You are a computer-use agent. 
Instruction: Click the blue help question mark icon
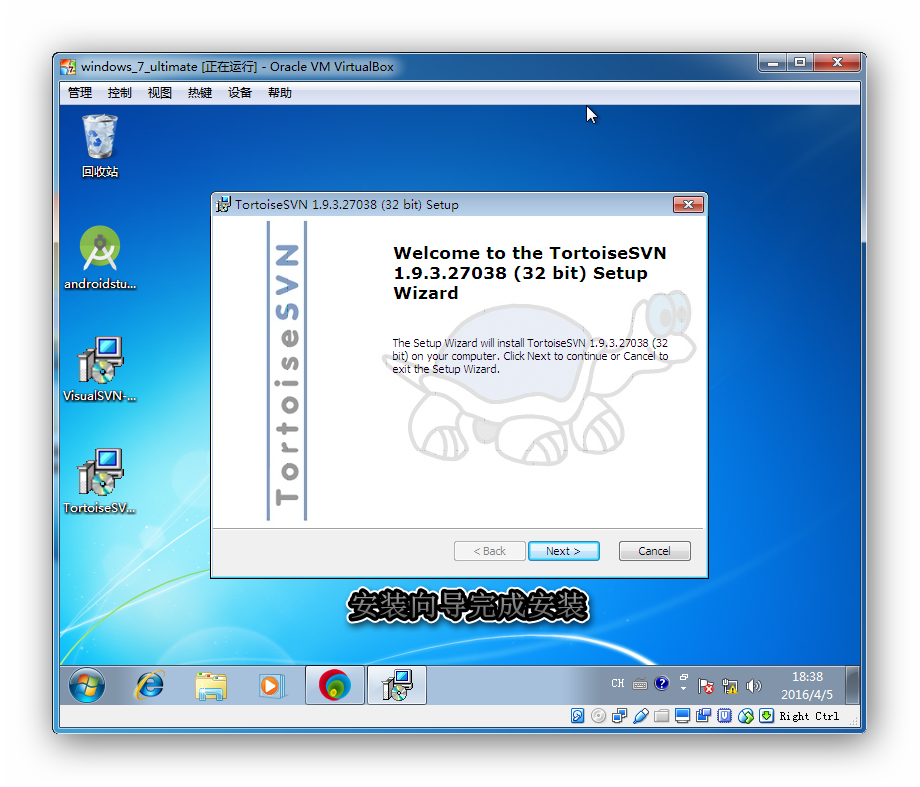tap(662, 683)
